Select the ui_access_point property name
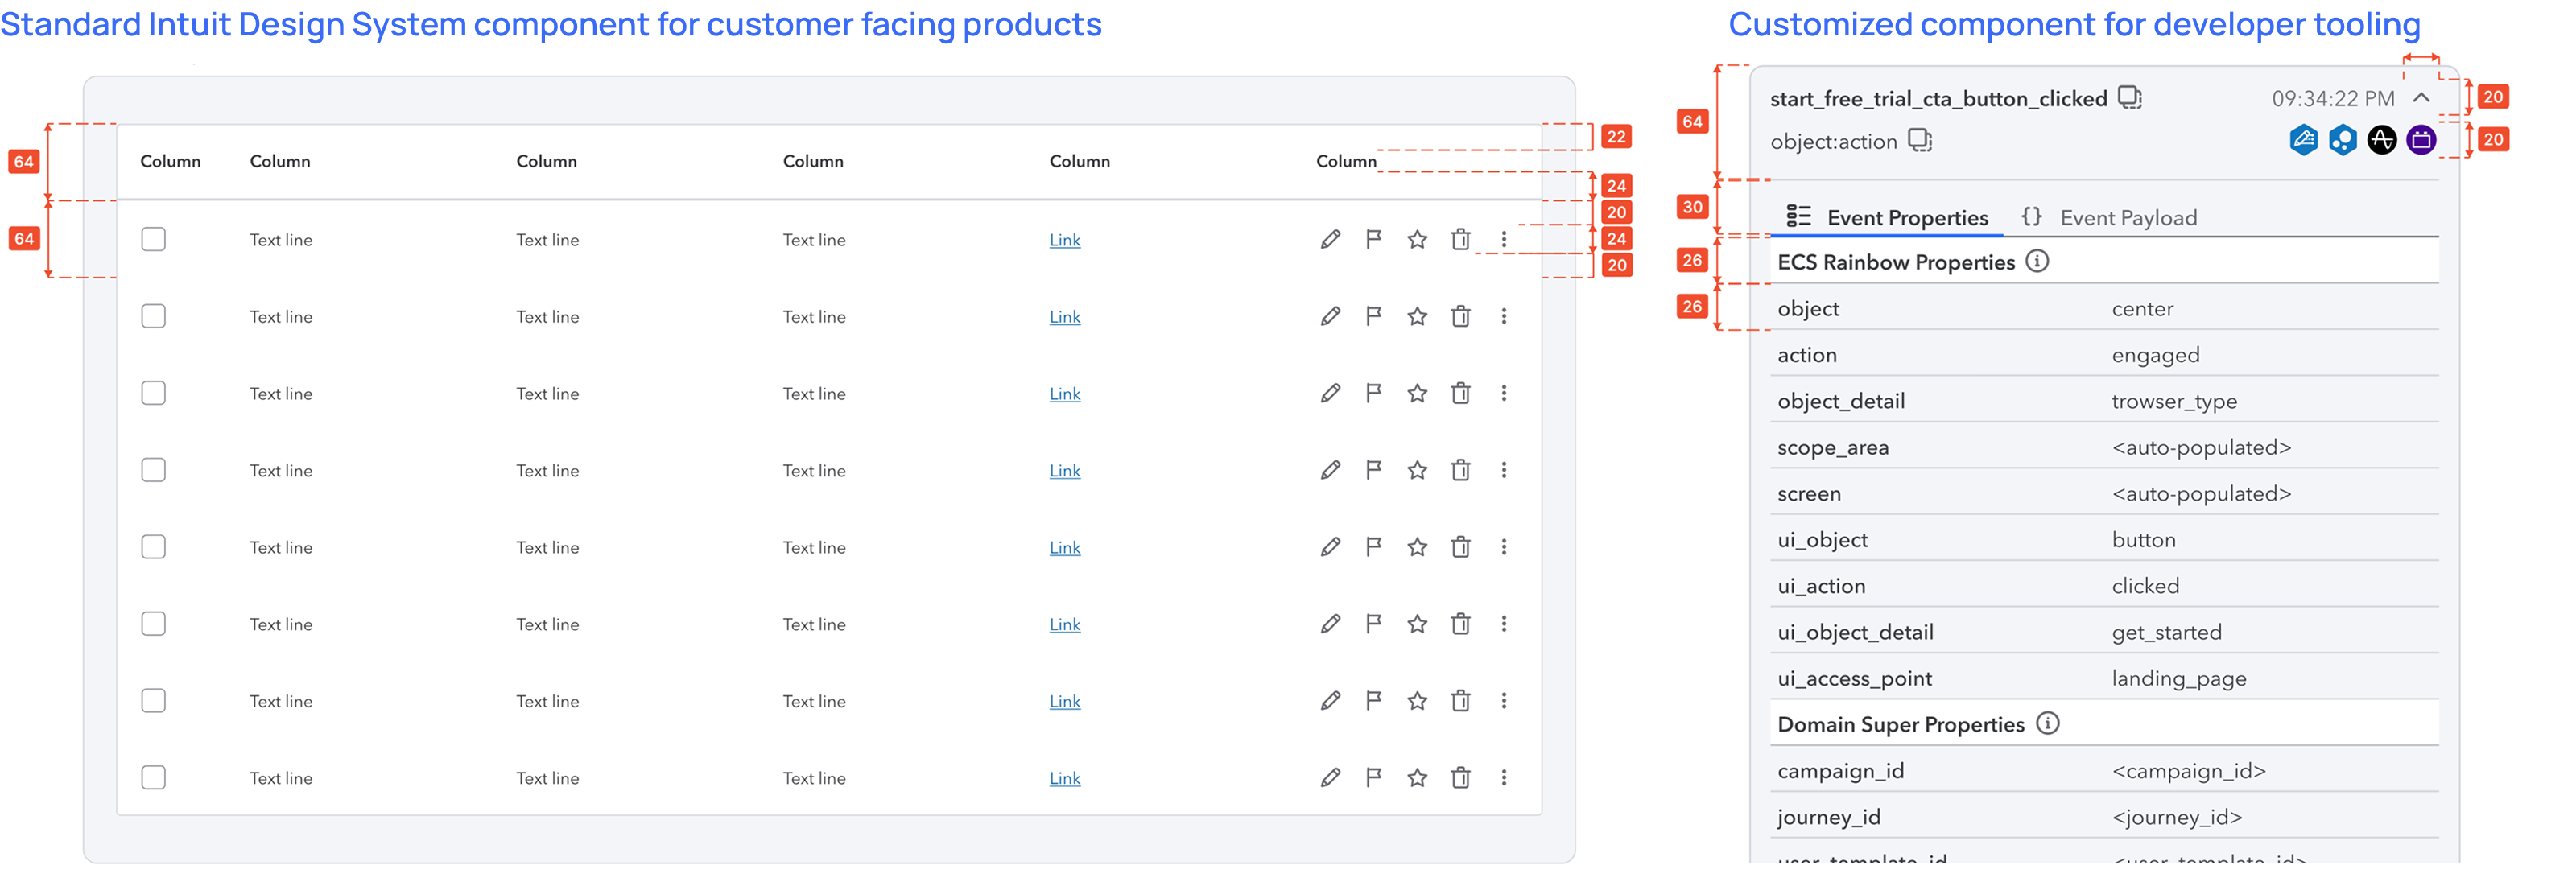Viewport: 2576px width, 882px height. coord(1855,678)
